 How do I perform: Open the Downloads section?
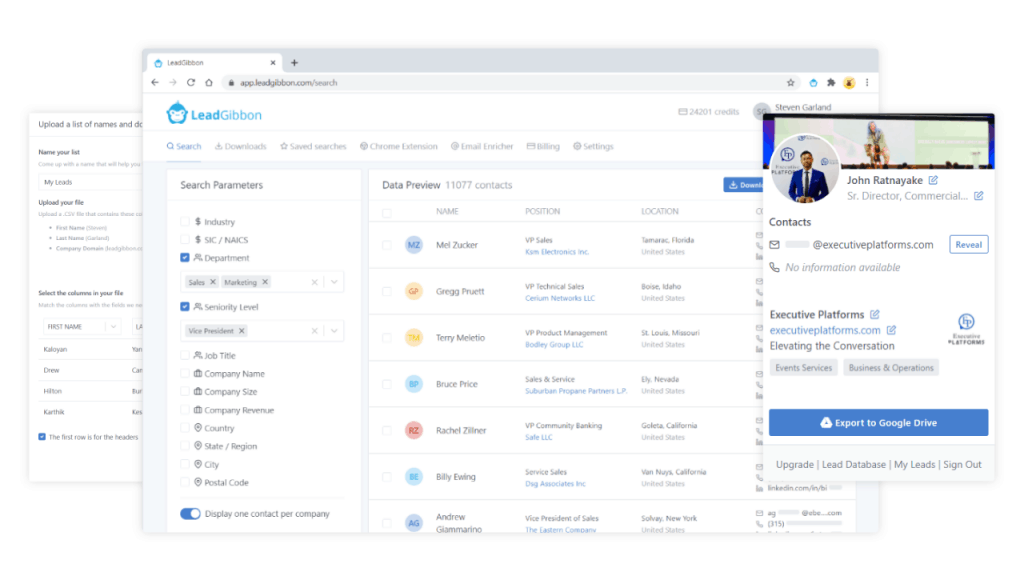click(240, 146)
